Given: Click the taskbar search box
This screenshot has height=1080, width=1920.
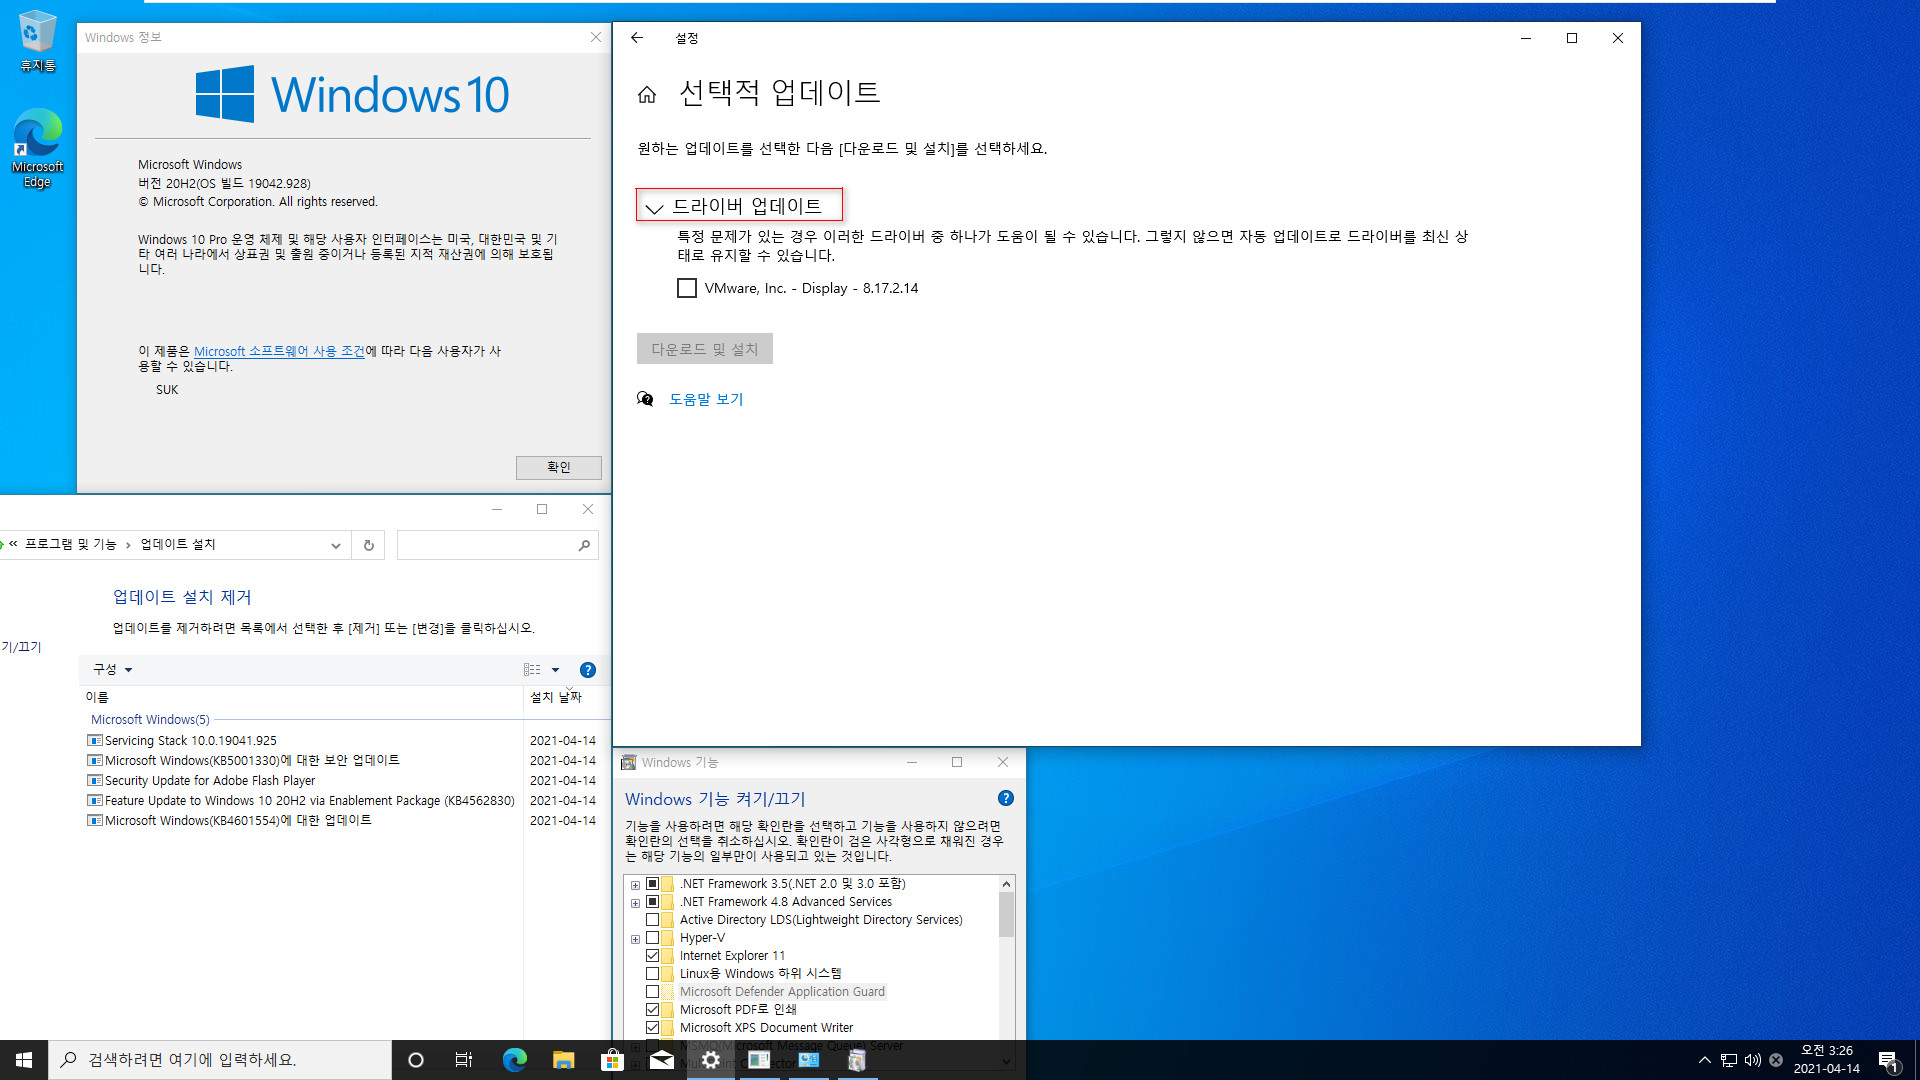Looking at the screenshot, I should click(x=220, y=1060).
